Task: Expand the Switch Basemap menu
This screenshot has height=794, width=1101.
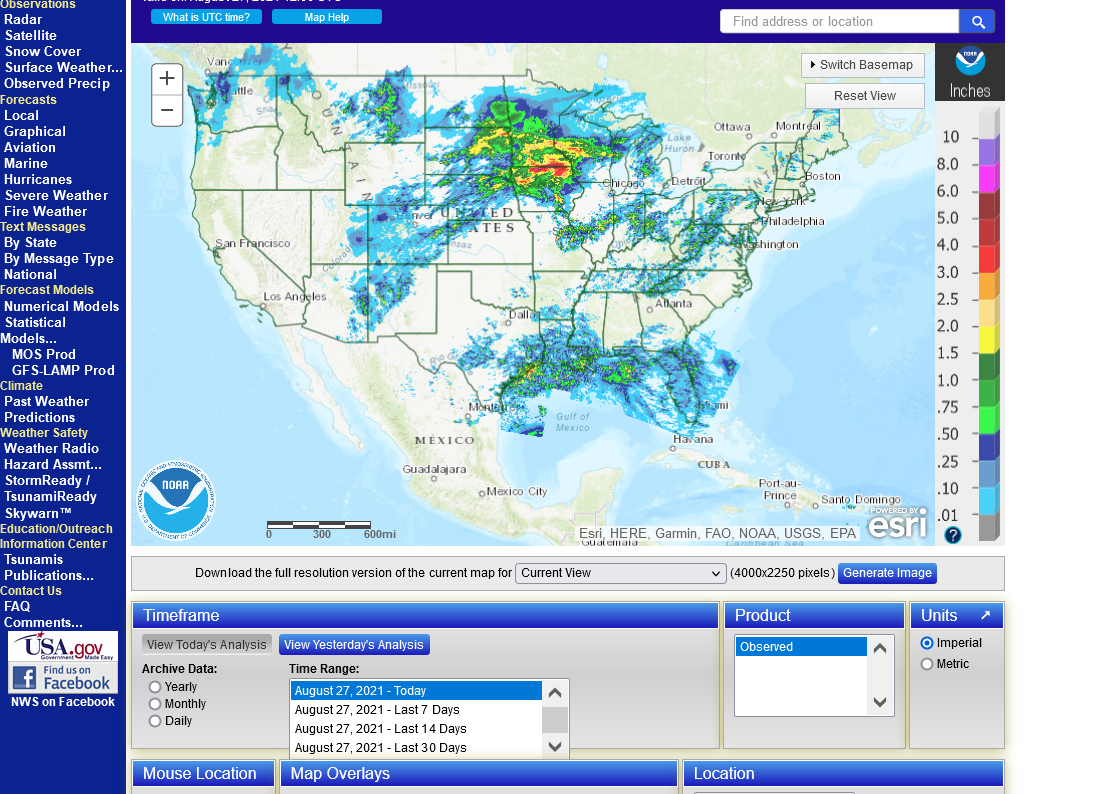Action: tap(863, 65)
